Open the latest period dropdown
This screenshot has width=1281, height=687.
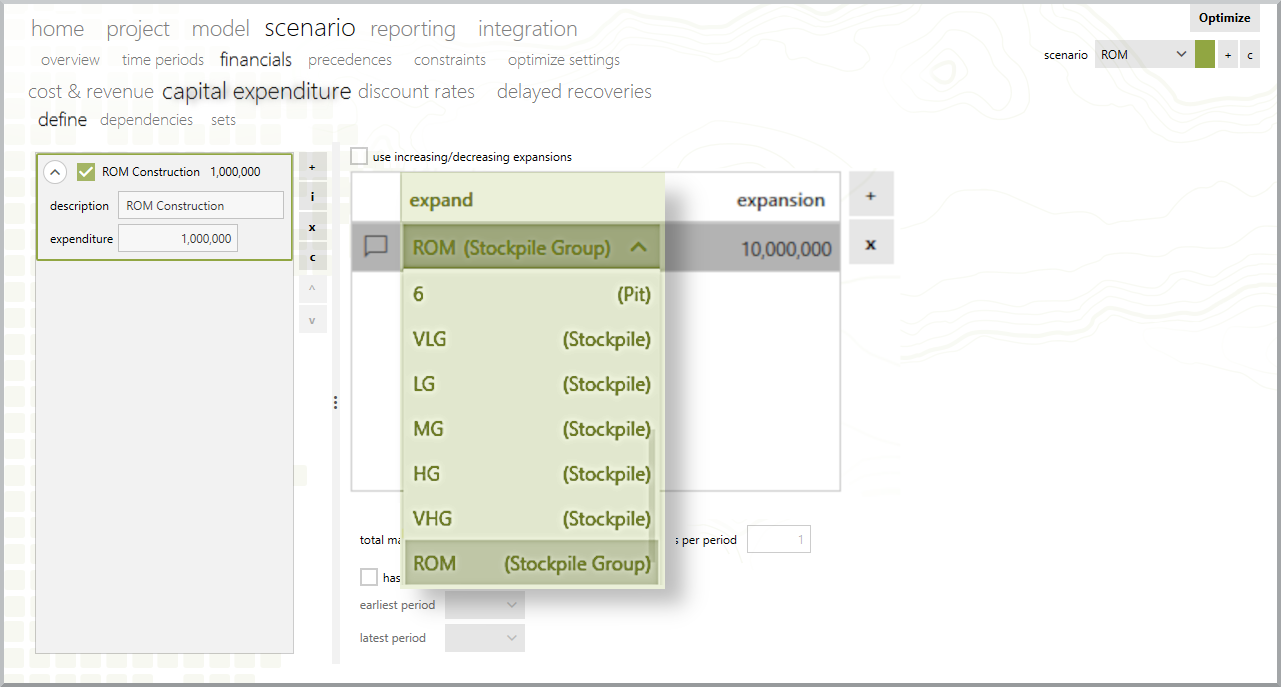[485, 638]
